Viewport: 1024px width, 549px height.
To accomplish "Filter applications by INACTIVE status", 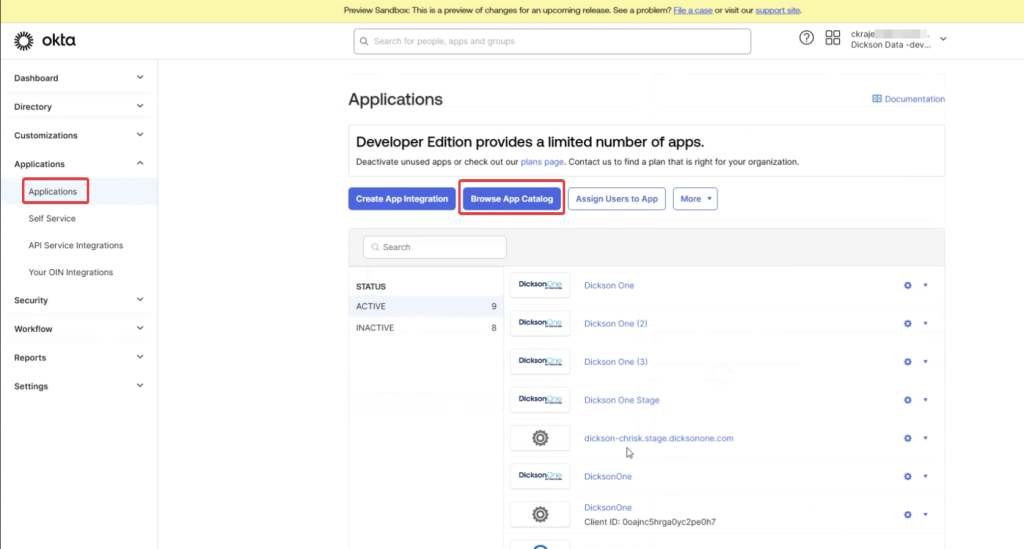I will click(375, 328).
